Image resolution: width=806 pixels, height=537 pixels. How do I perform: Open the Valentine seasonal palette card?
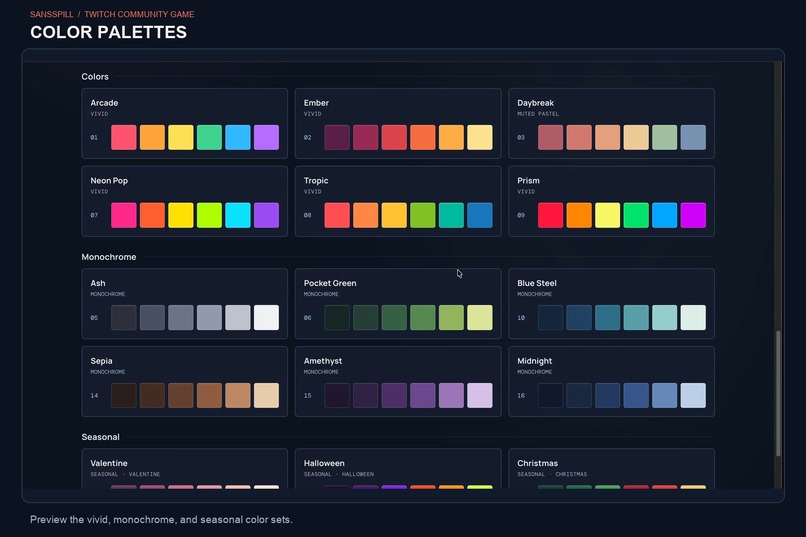[185, 469]
